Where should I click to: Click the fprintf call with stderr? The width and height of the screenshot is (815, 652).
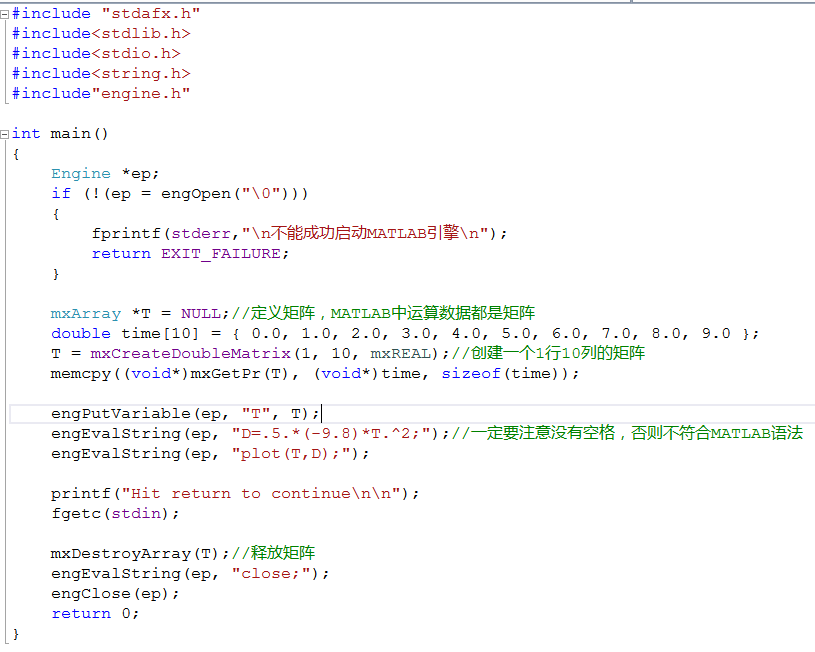[298, 233]
